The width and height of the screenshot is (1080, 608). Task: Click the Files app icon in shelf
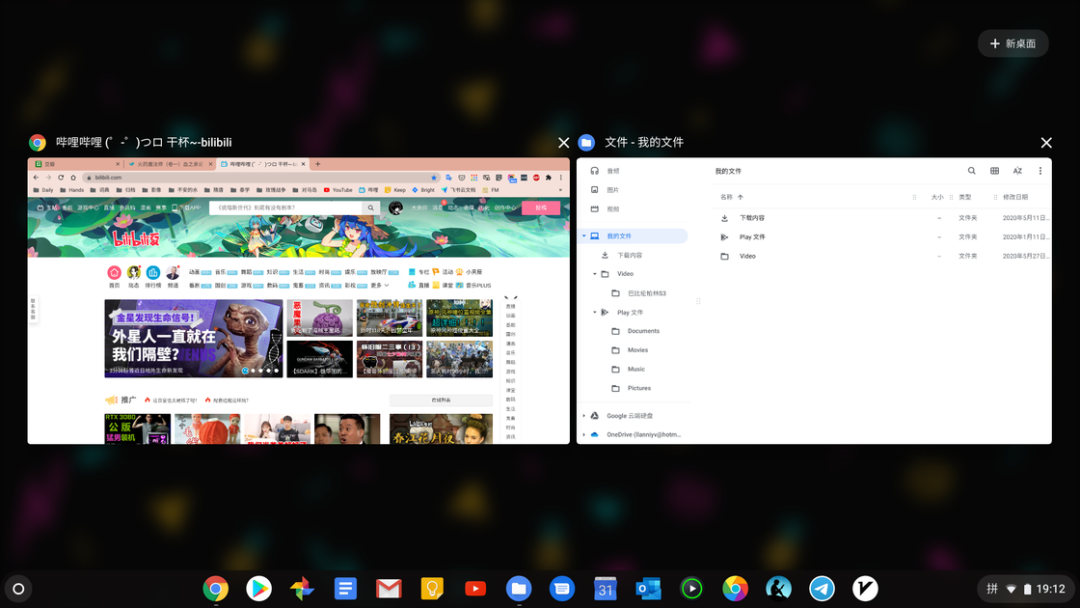(519, 589)
